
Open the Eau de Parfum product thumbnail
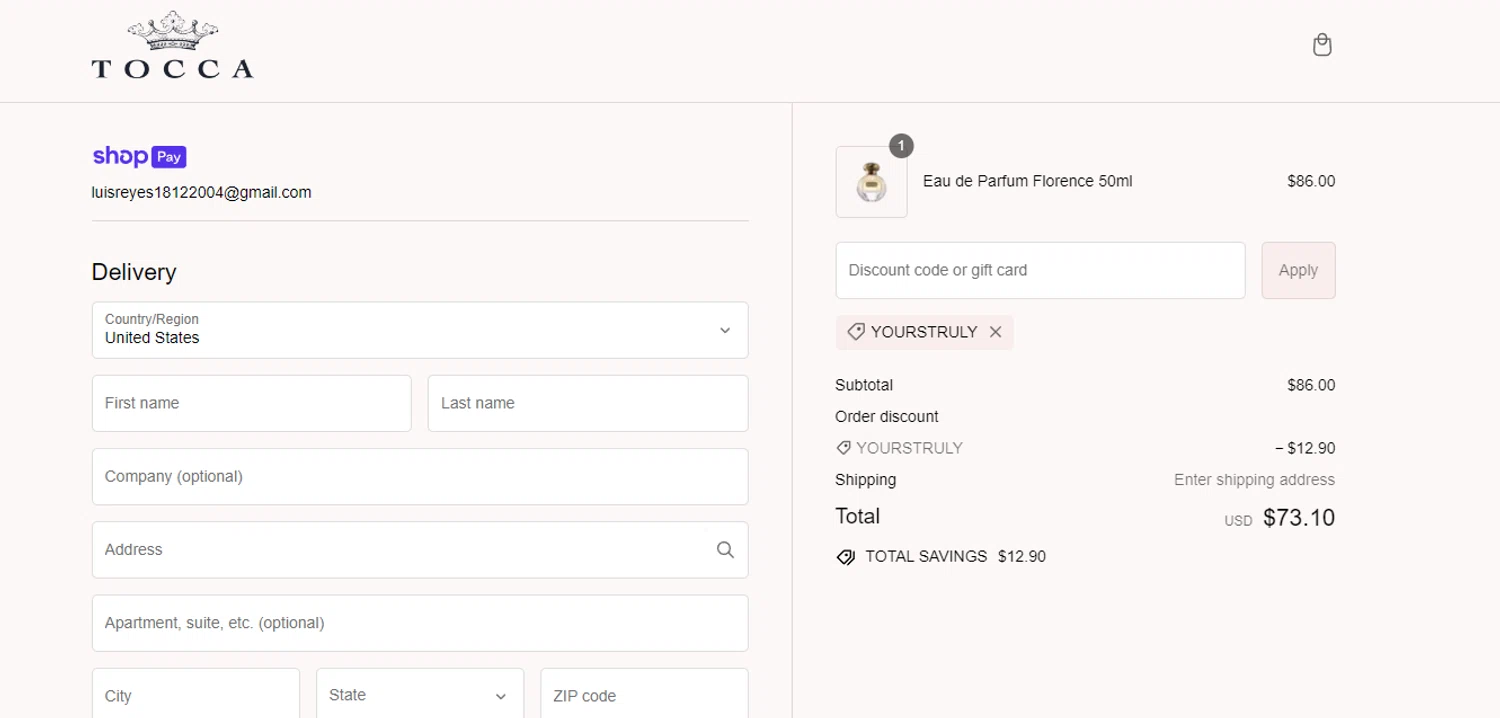coord(871,182)
